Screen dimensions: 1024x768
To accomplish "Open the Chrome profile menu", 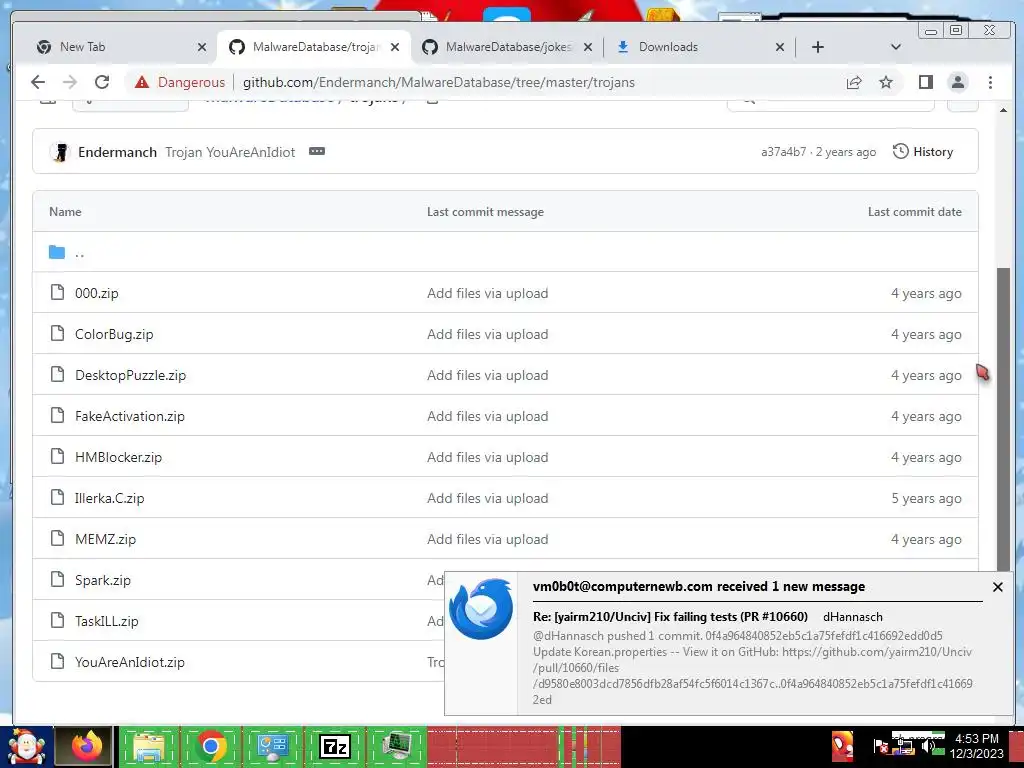I will click(958, 82).
